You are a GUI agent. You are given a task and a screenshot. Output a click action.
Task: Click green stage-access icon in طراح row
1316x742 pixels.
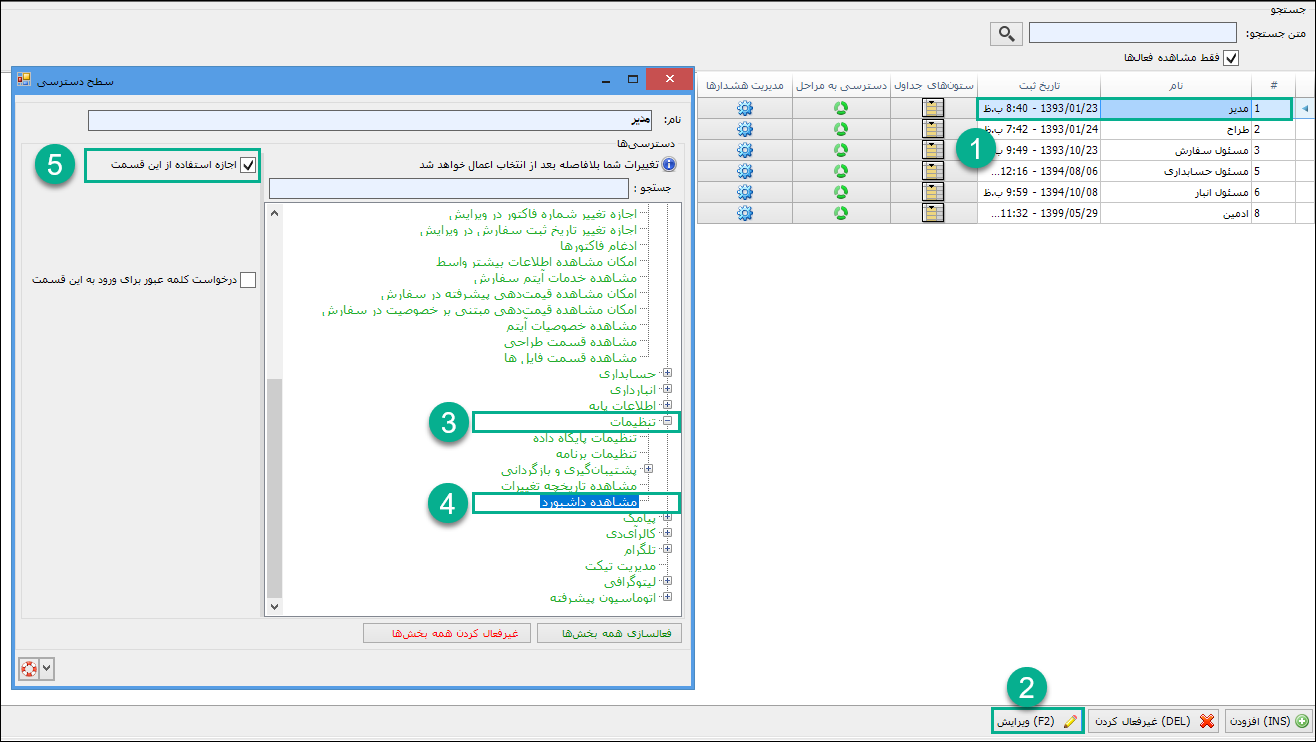[x=841, y=129]
